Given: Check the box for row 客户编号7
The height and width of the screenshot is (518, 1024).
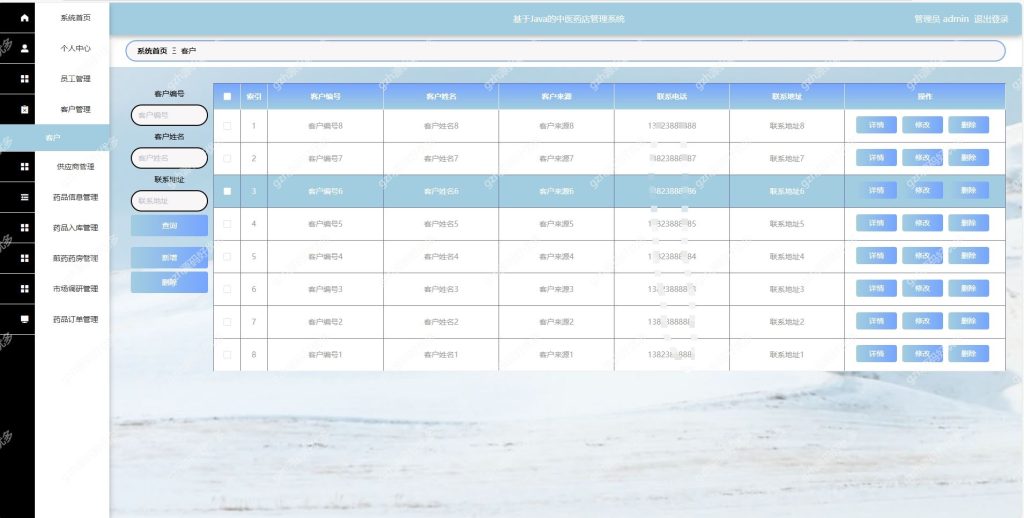Looking at the screenshot, I should [x=227, y=159].
